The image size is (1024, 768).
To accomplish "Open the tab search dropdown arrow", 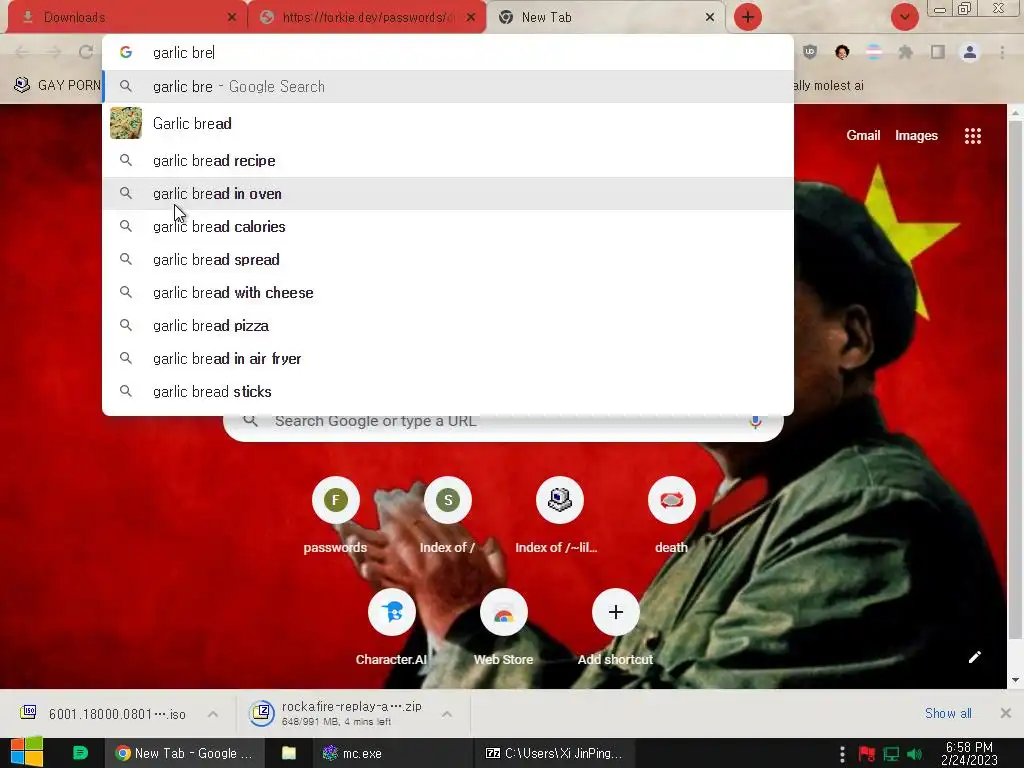I will [904, 17].
